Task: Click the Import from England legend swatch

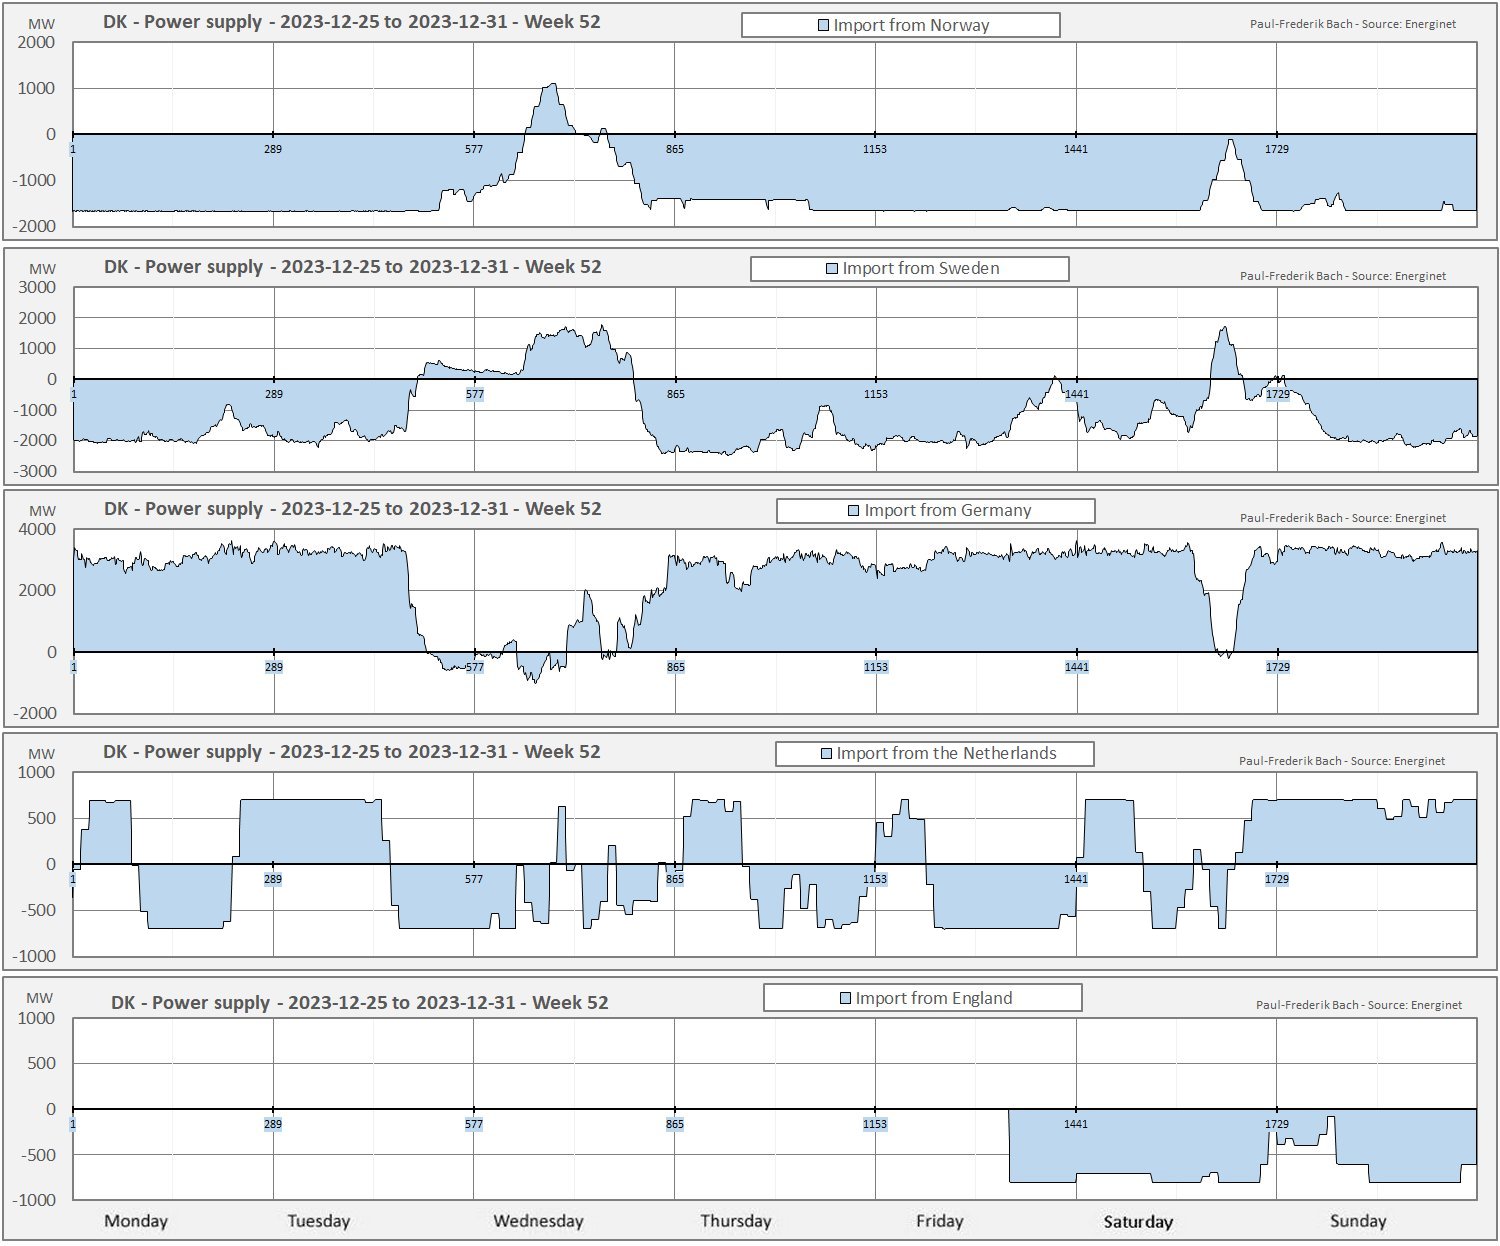Action: (x=846, y=999)
